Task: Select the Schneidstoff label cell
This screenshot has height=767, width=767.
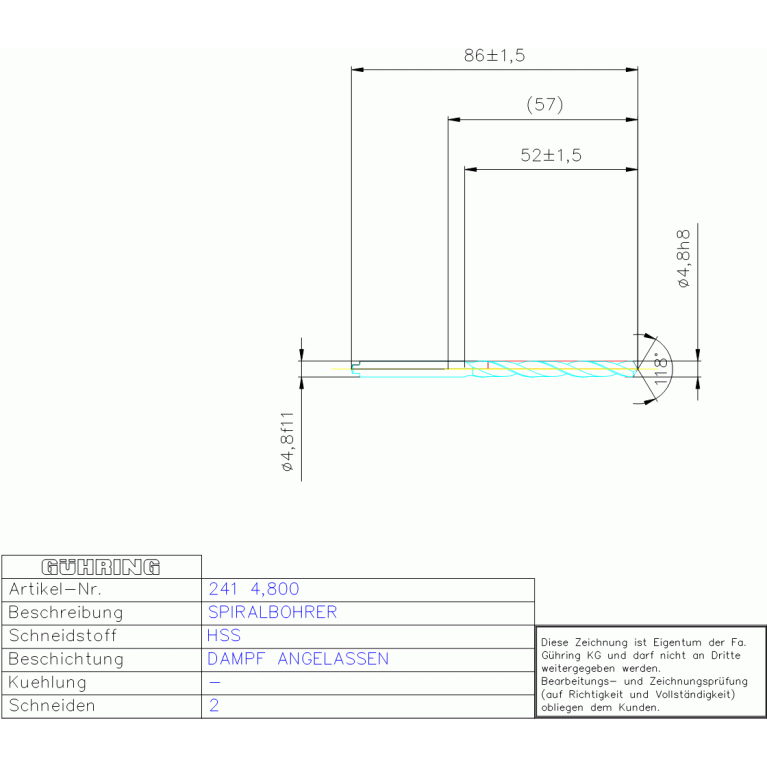Action: coord(63,635)
